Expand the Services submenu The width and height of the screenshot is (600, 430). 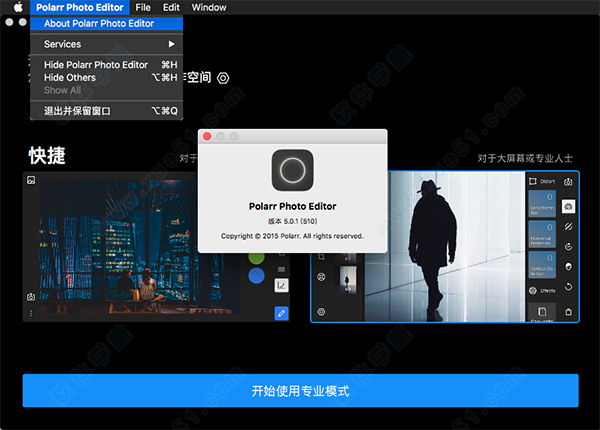[x=106, y=44]
